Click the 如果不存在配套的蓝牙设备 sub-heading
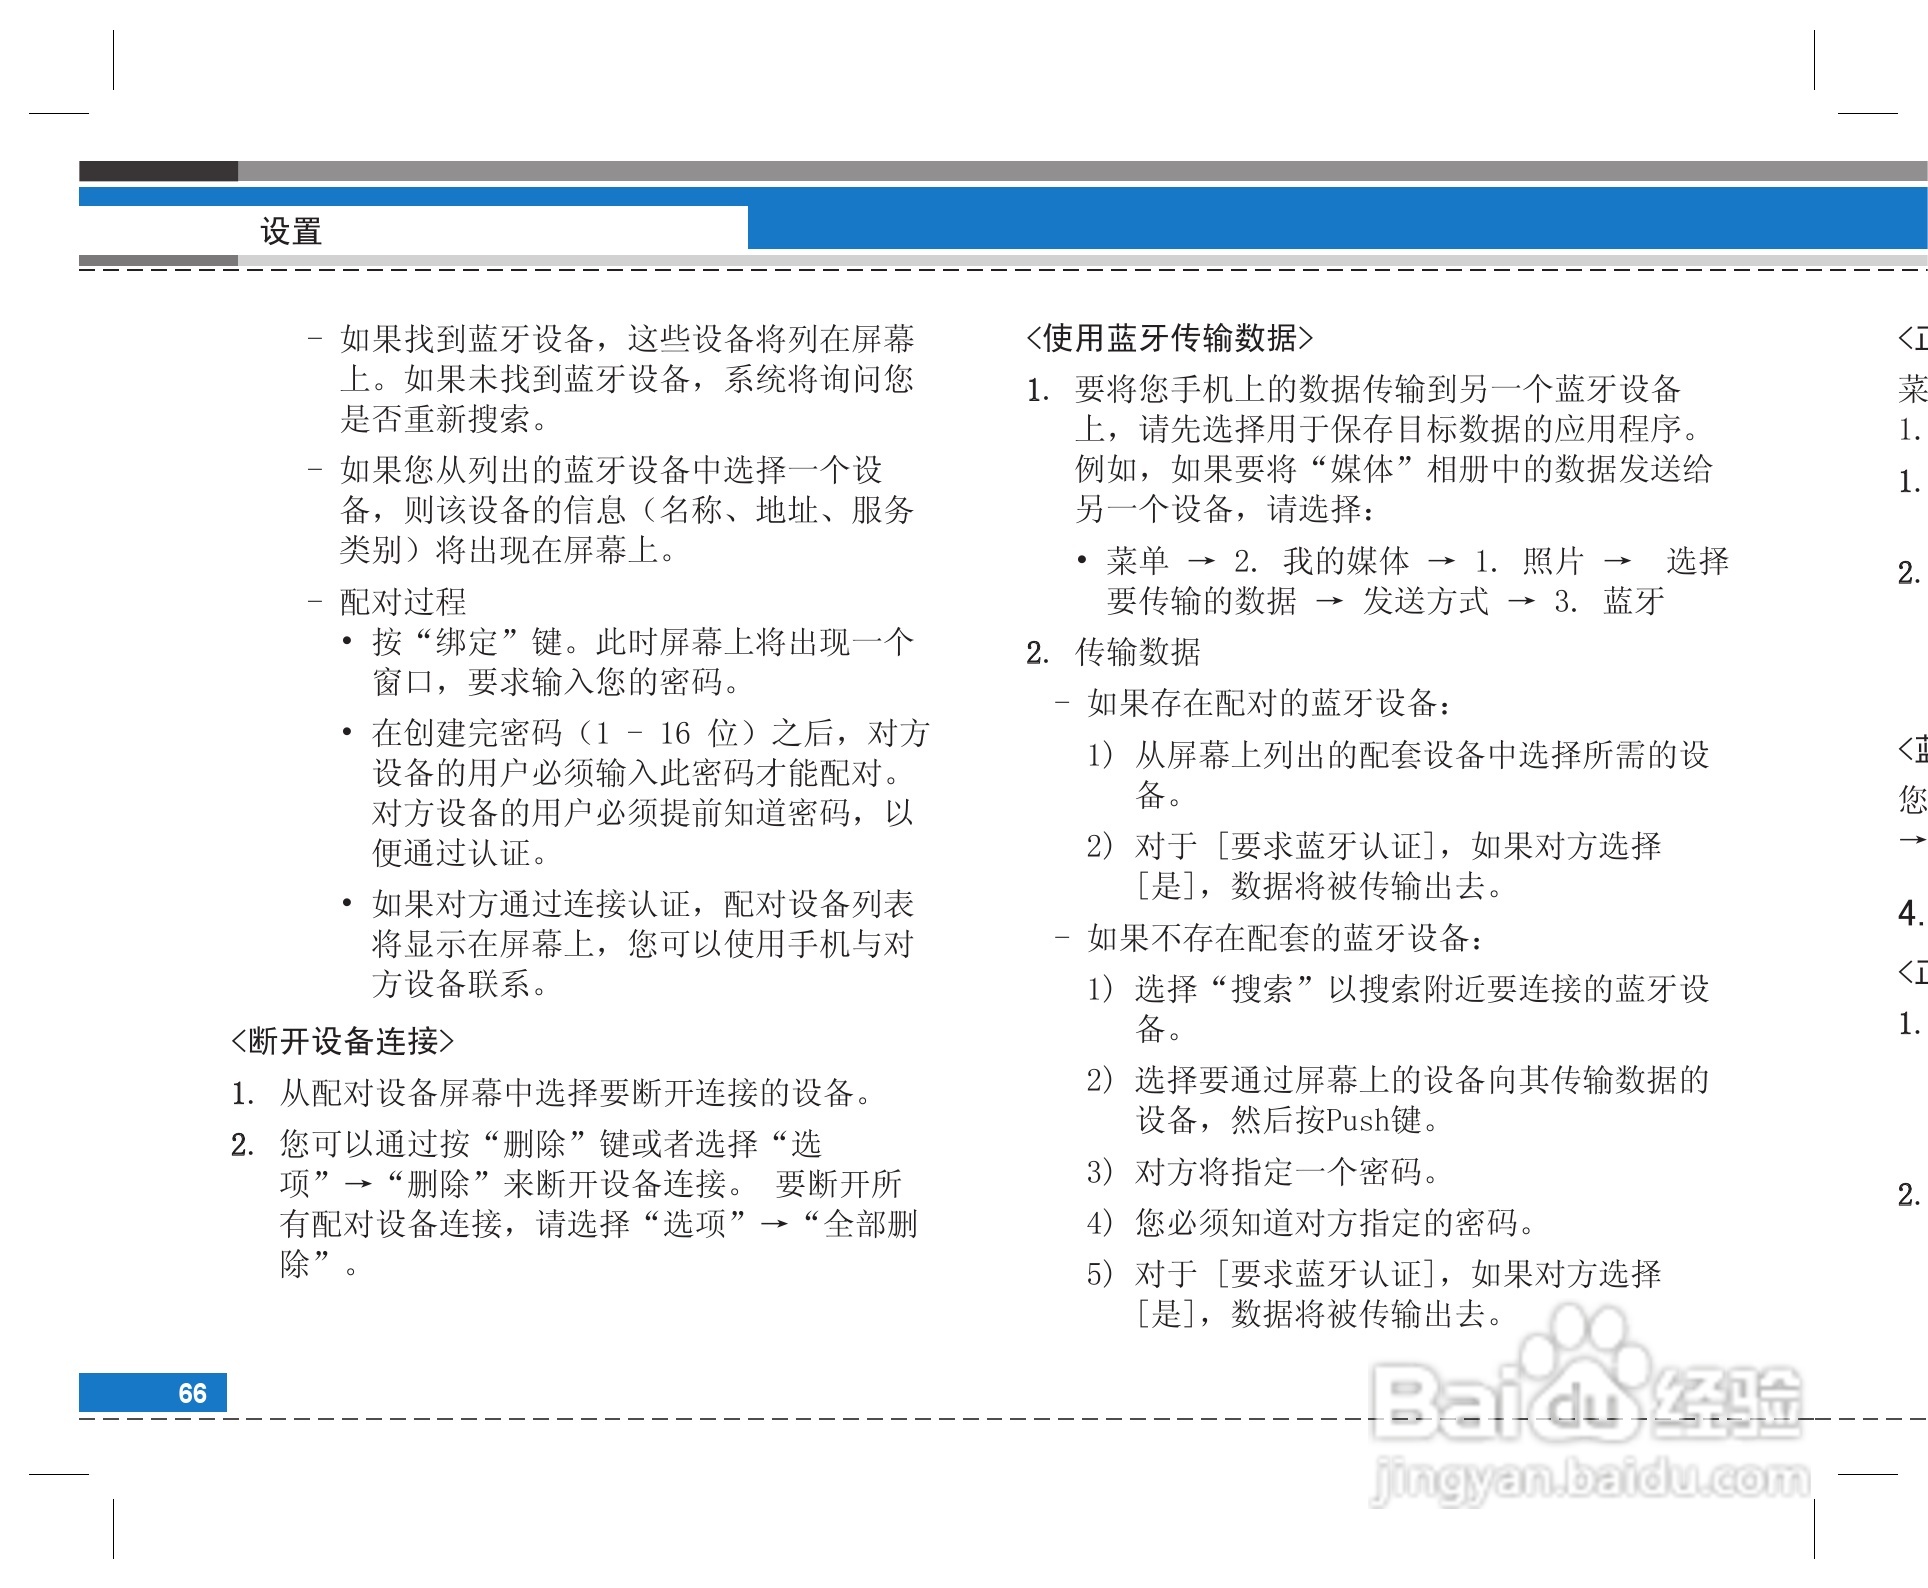This screenshot has width=1928, height=1588. coord(1284,937)
